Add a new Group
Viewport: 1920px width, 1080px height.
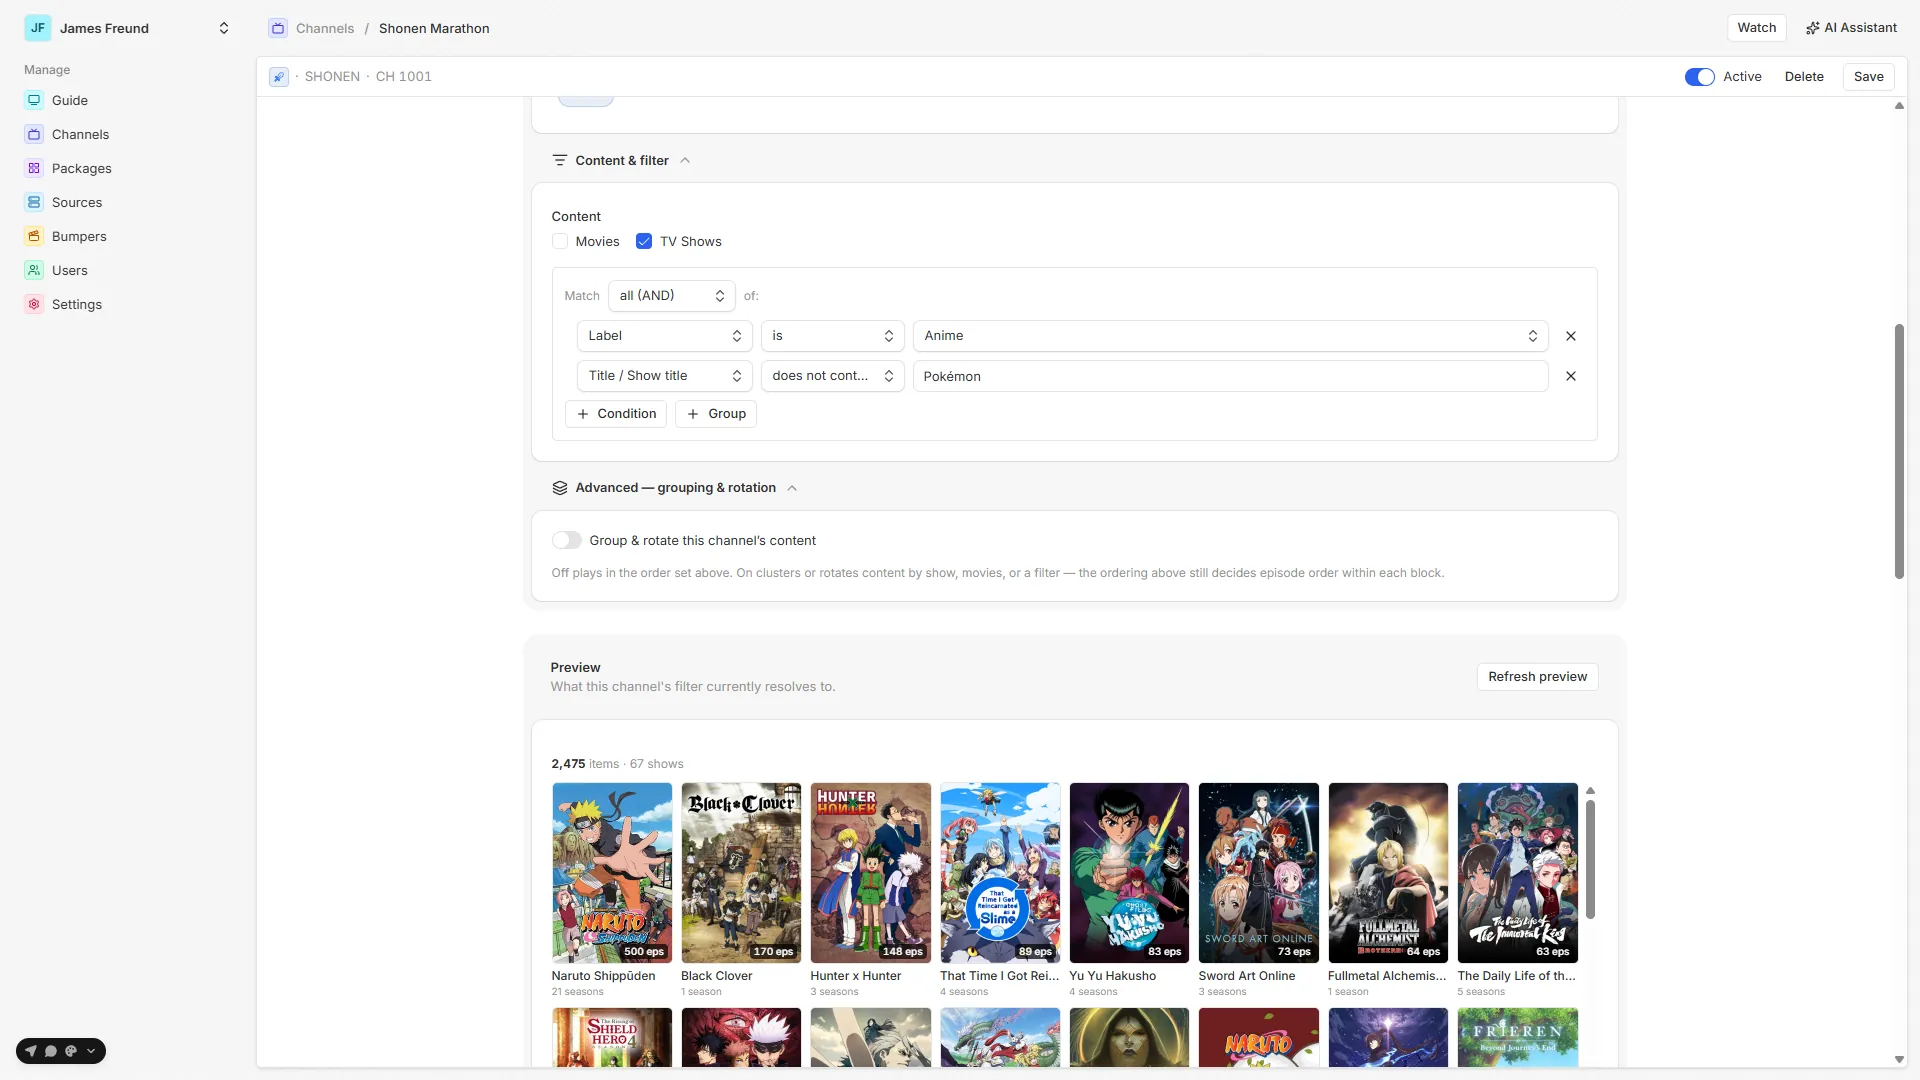pos(716,414)
